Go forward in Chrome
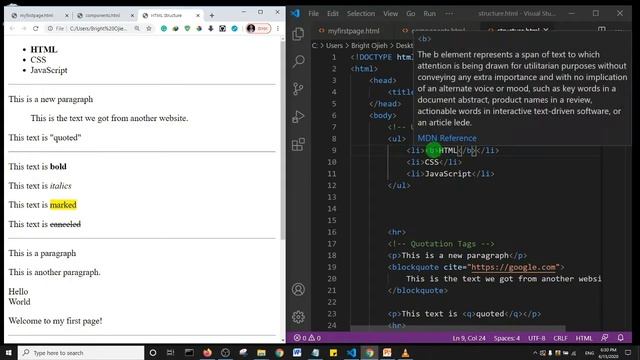 [24, 28]
